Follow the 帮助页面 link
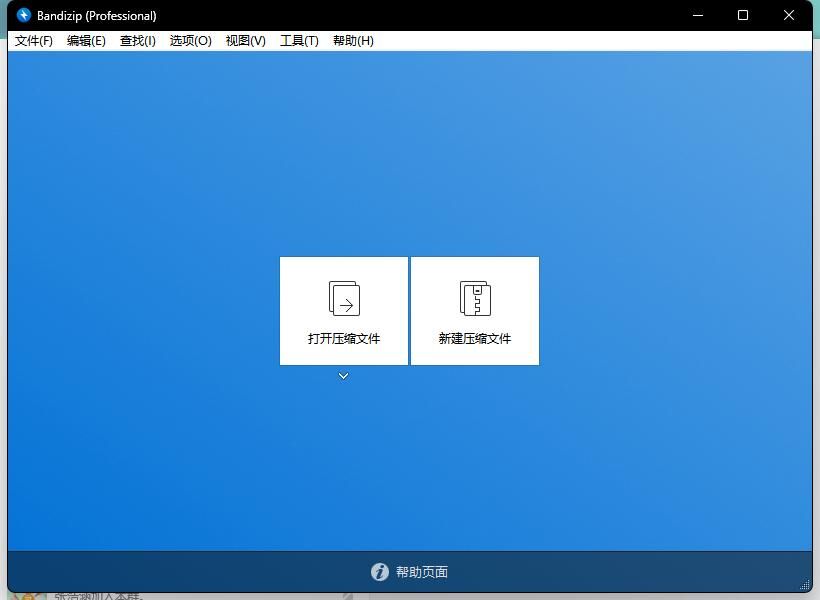Screen dimensions: 820x600 [x=422, y=572]
